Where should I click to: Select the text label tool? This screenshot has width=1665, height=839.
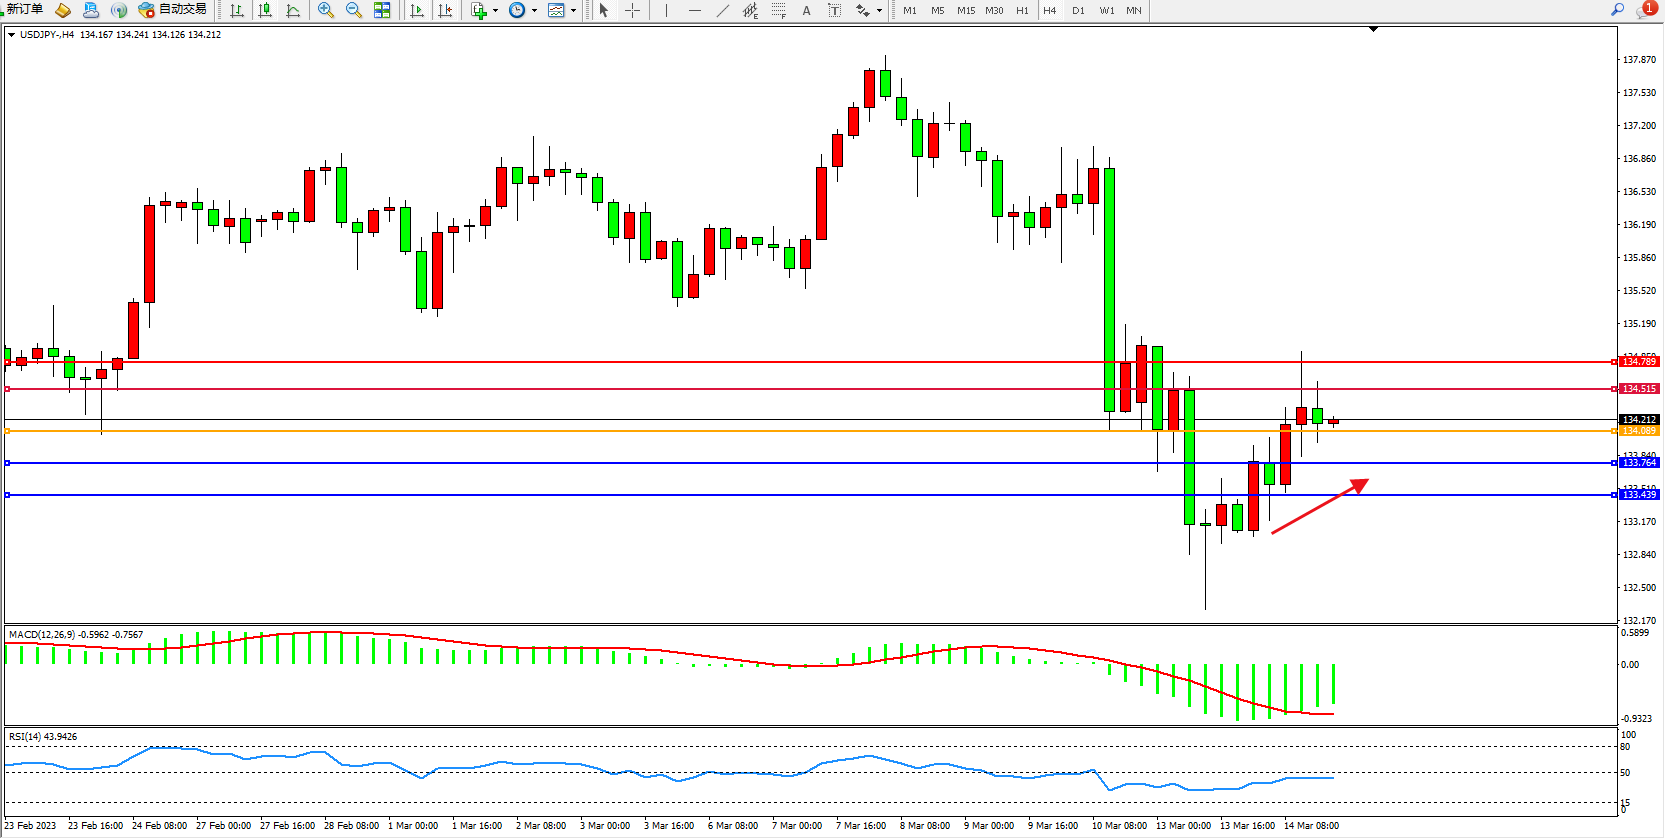tap(807, 10)
